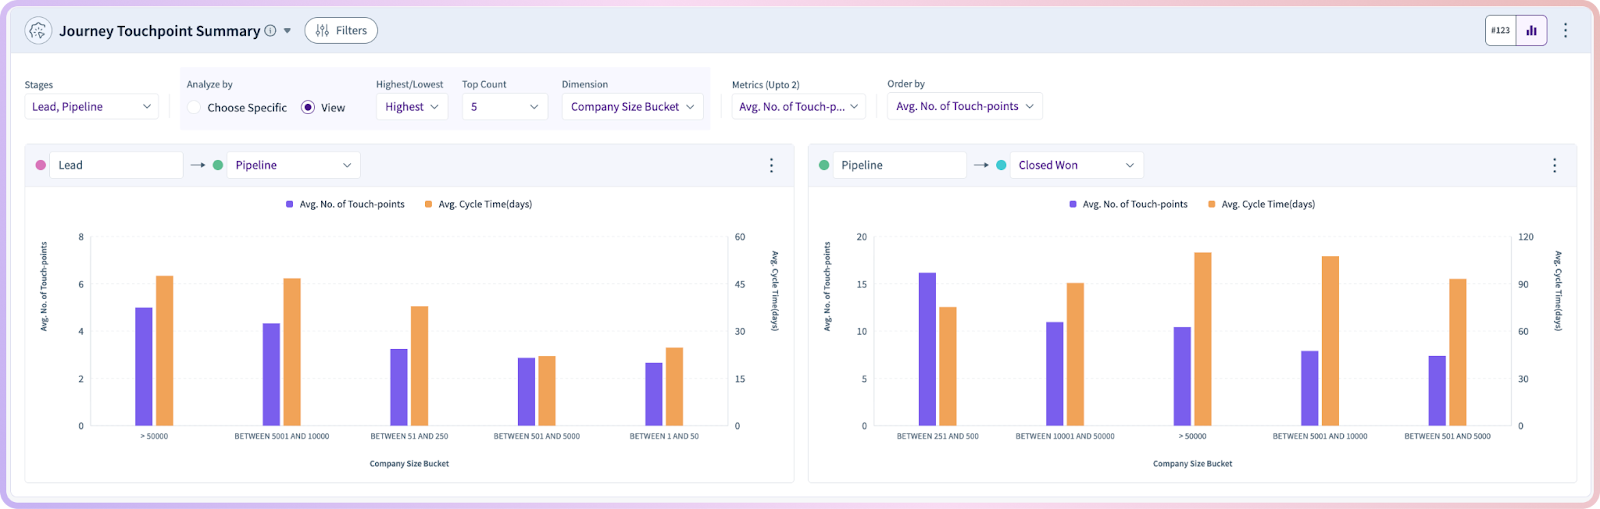The image size is (1600, 509).
Task: Open the Pipeline target stage dropdown
Action: (x=293, y=165)
